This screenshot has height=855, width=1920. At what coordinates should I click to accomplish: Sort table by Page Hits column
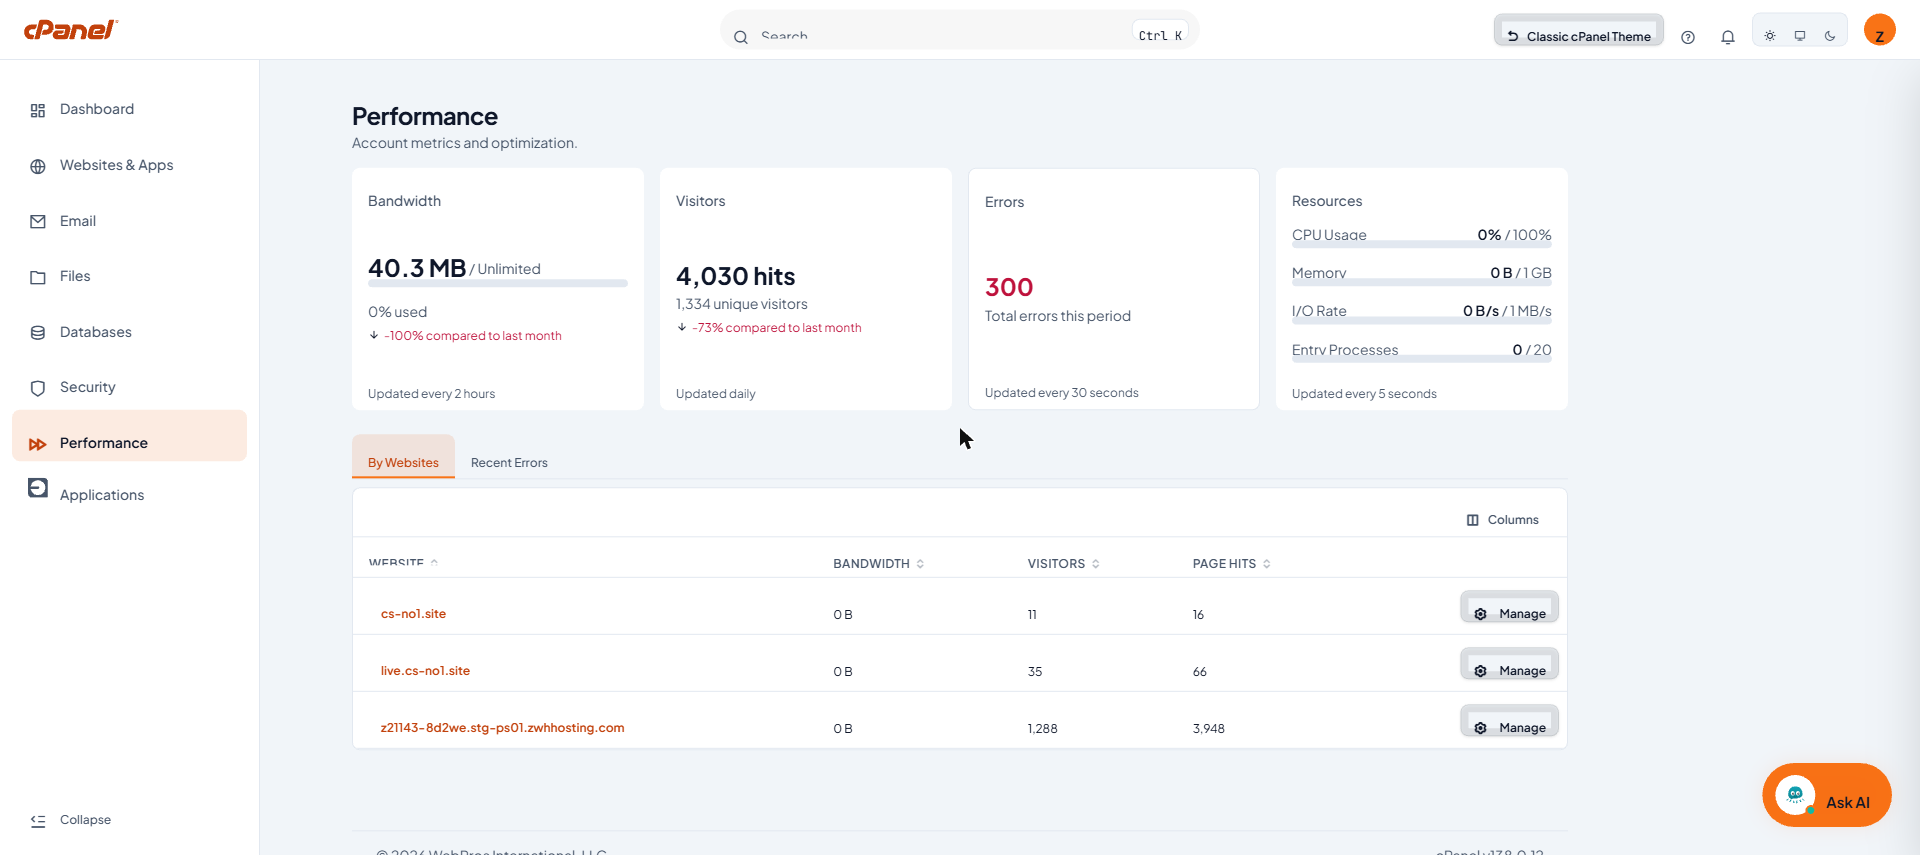click(x=1232, y=564)
